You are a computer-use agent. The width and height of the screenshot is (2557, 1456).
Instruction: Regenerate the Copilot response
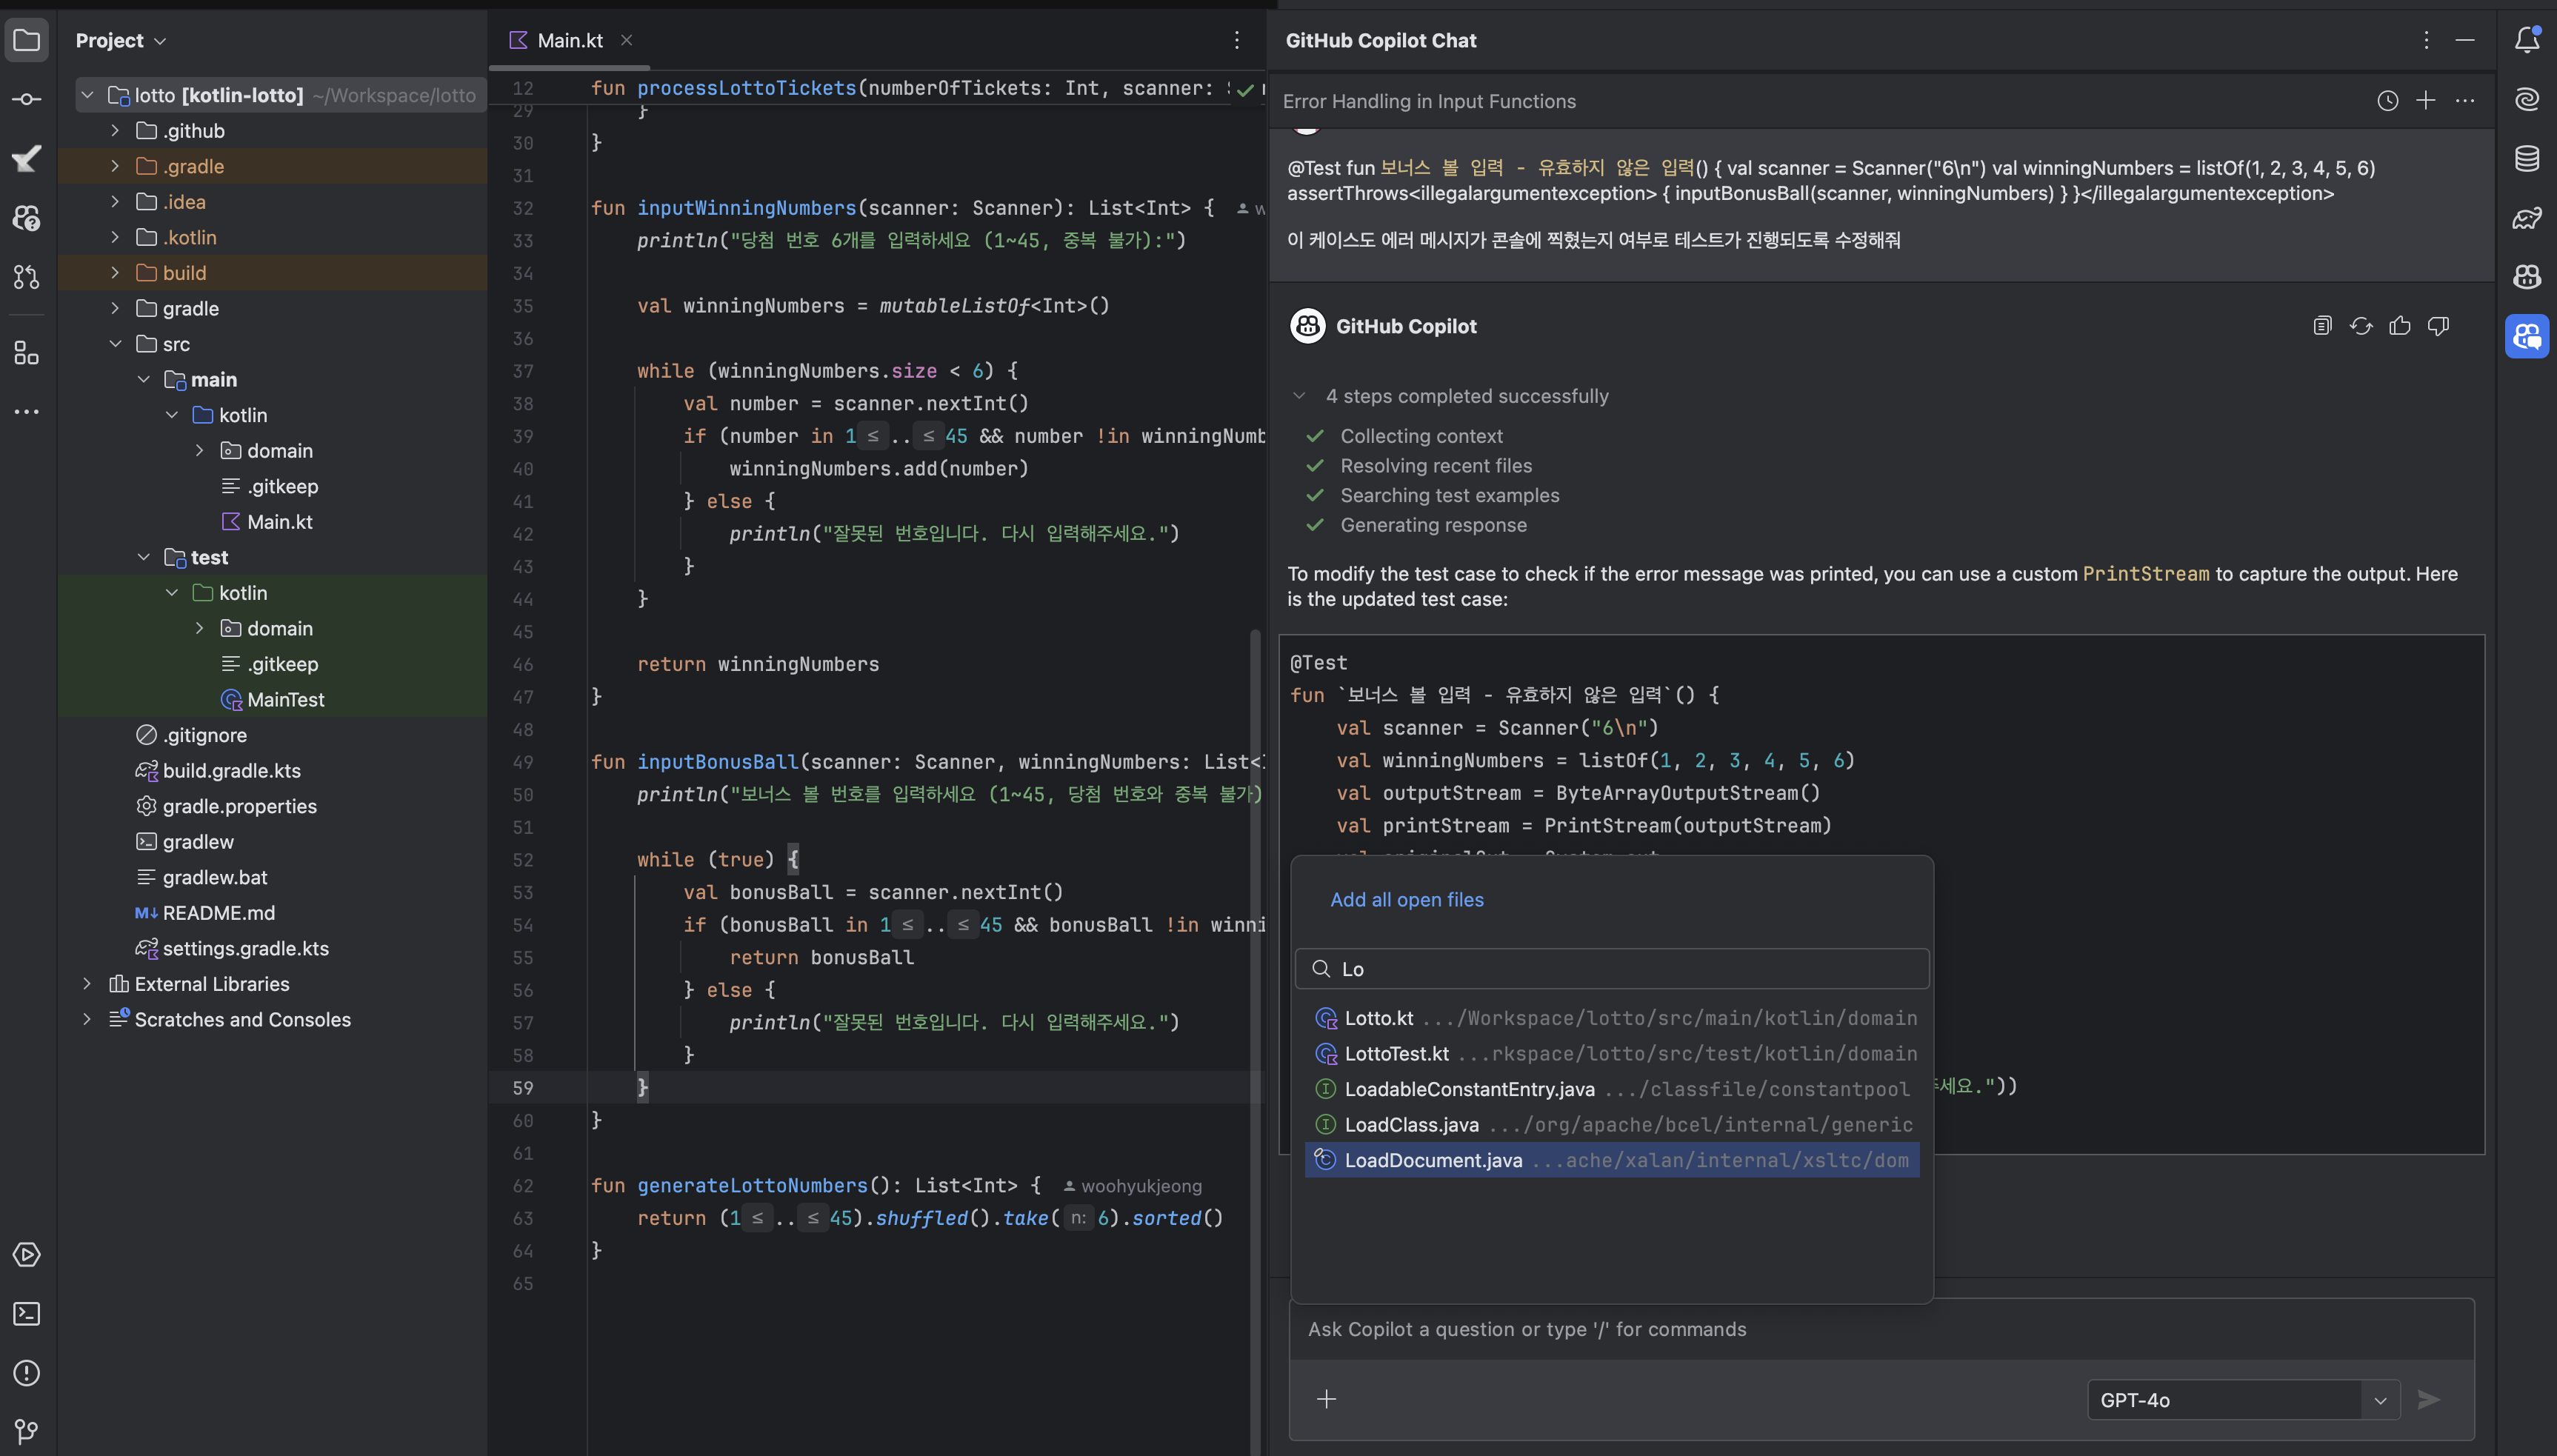click(2361, 326)
